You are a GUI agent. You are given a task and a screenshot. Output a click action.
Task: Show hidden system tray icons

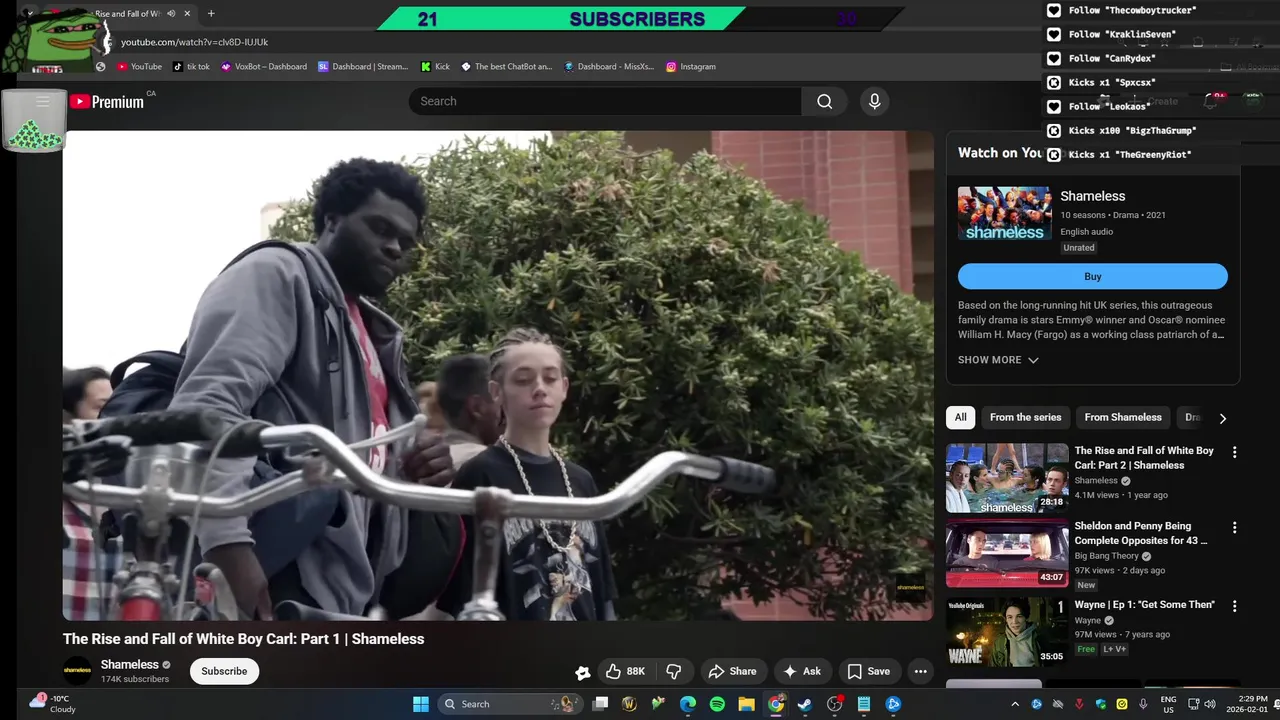coord(1015,704)
